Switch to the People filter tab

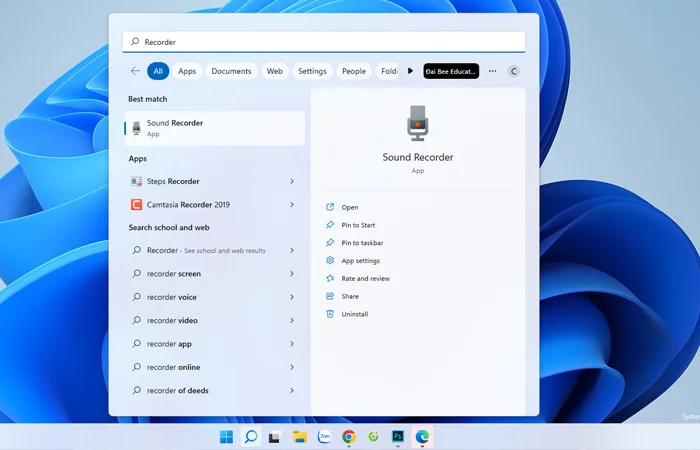(x=354, y=71)
